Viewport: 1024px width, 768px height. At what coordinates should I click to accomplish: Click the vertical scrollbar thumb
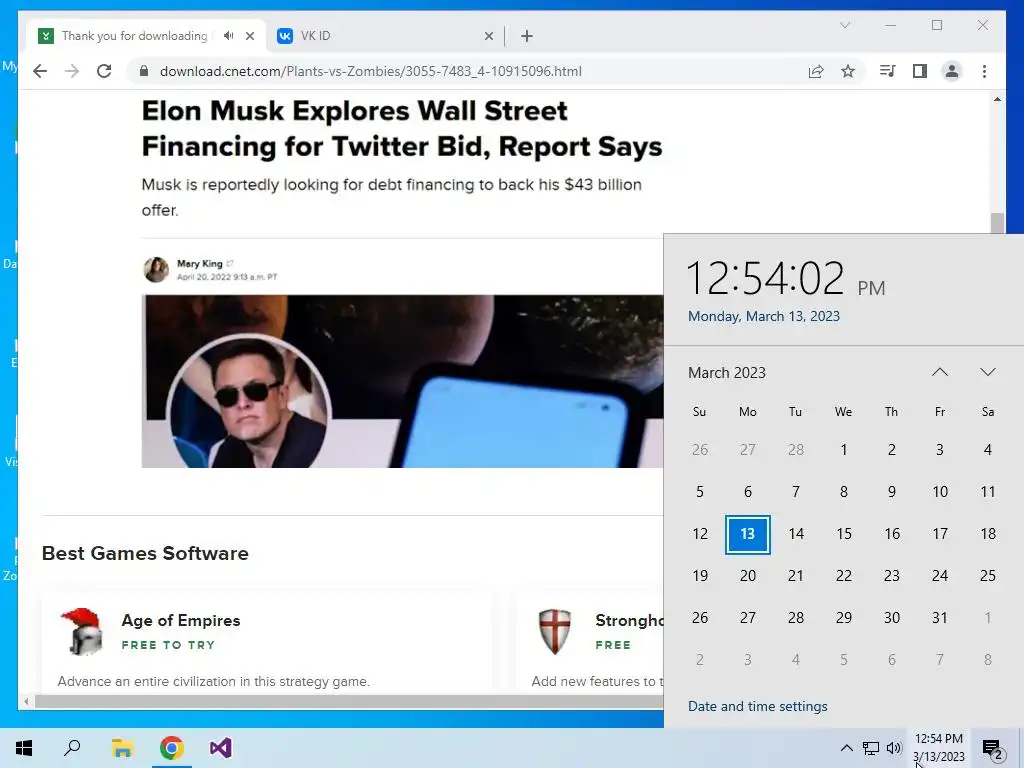tap(997, 223)
